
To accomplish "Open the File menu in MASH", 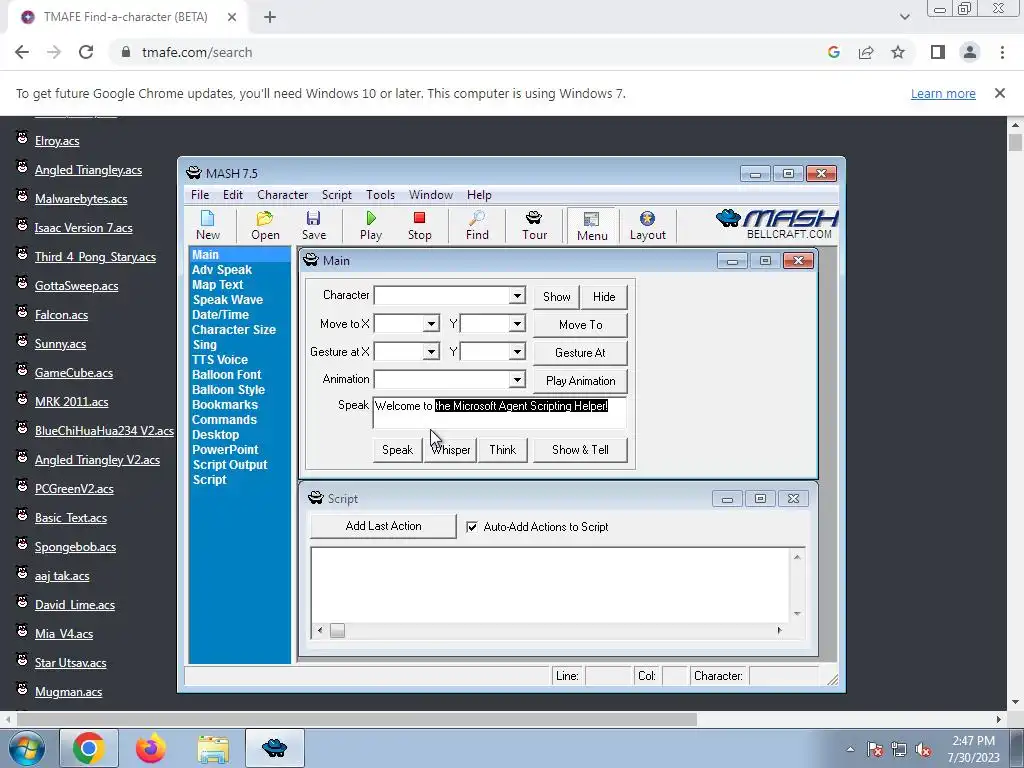I will [200, 195].
